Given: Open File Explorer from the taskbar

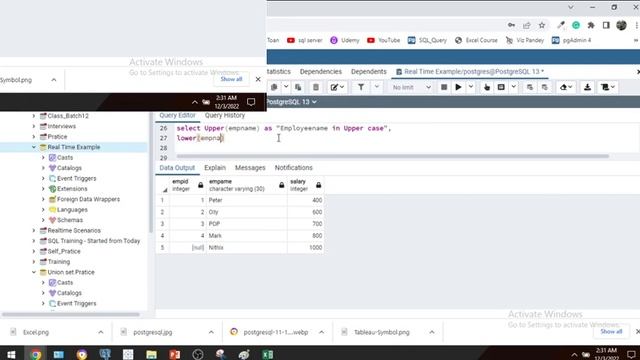Looking at the screenshot, I should point(151,354).
